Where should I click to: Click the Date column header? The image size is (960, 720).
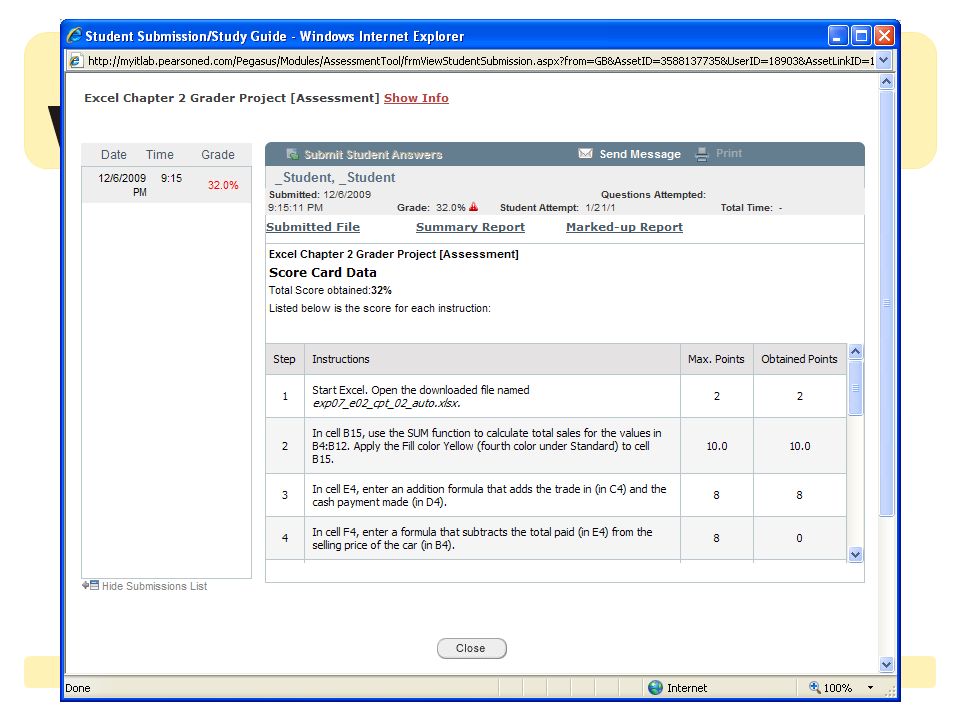click(114, 155)
